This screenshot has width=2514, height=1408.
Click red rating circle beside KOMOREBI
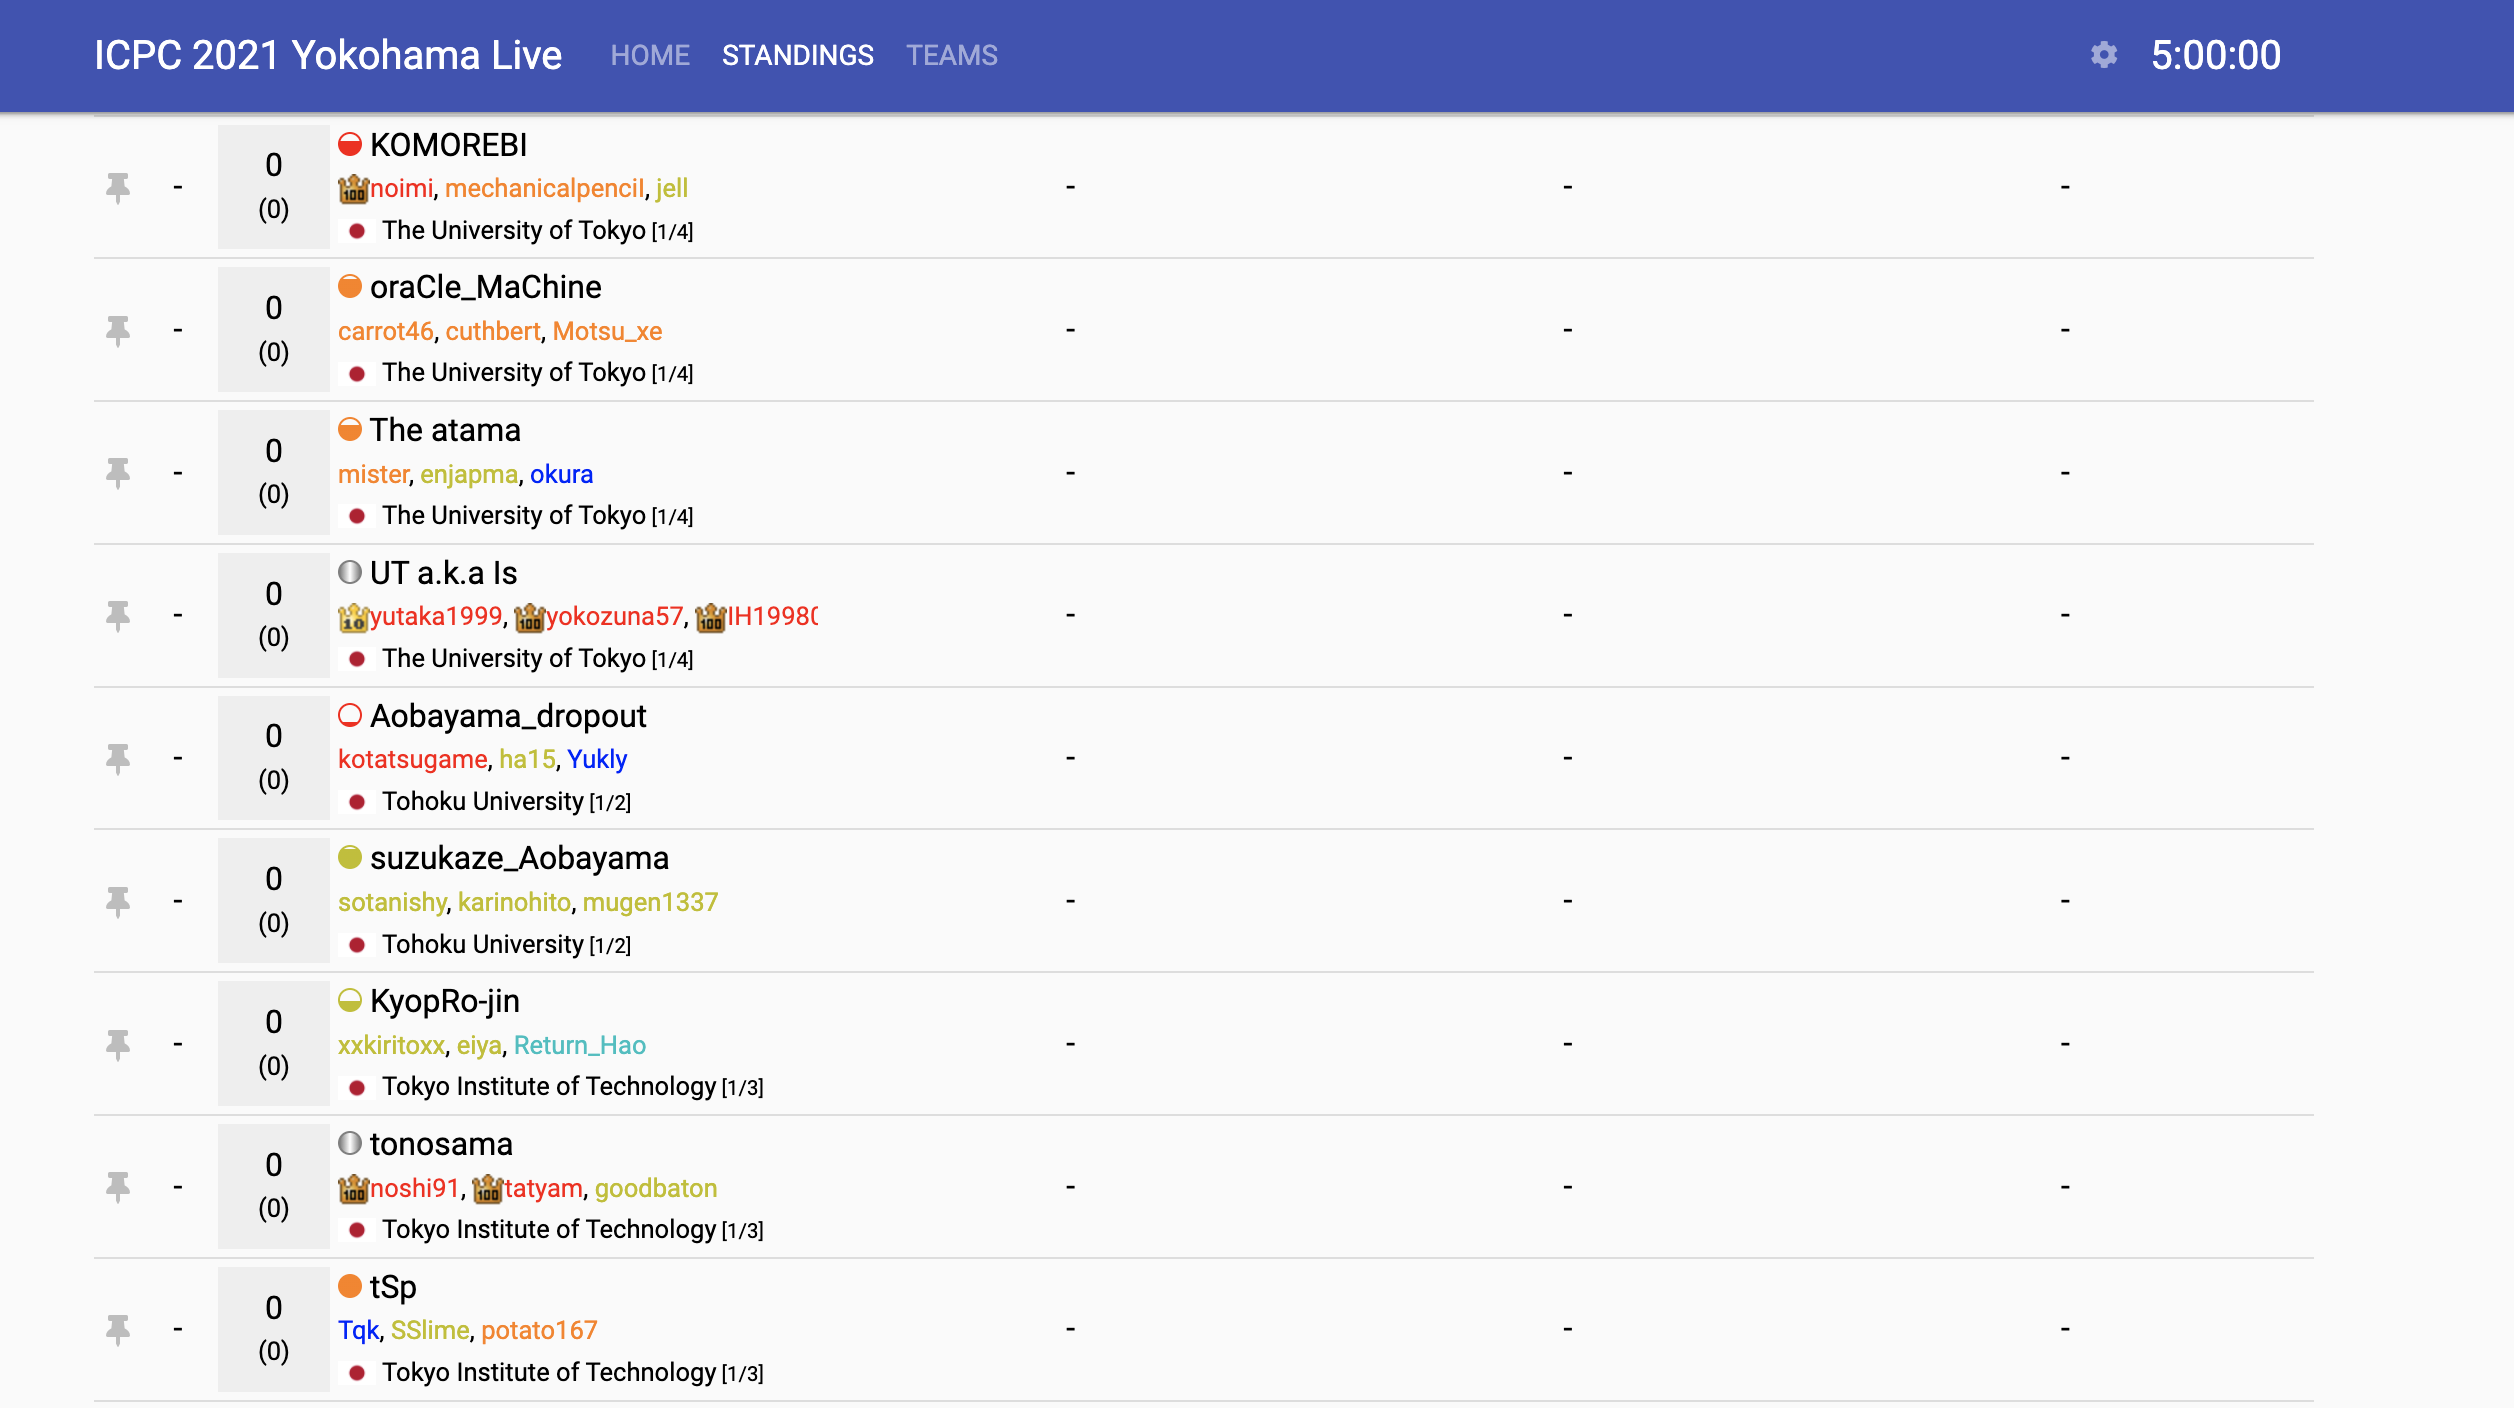click(x=349, y=145)
